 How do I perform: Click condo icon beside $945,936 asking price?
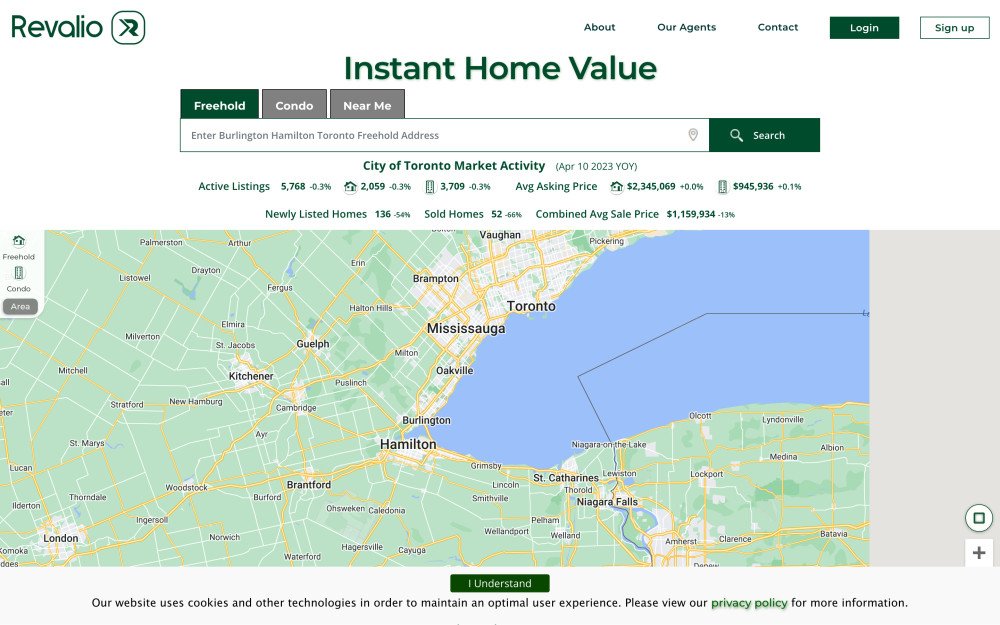pos(722,187)
